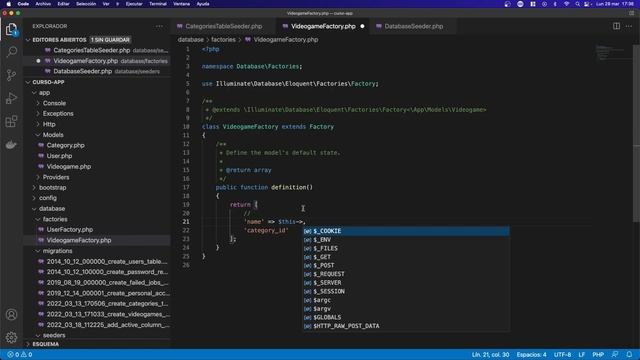Select the $_POST suggestion

[x=406, y=265]
